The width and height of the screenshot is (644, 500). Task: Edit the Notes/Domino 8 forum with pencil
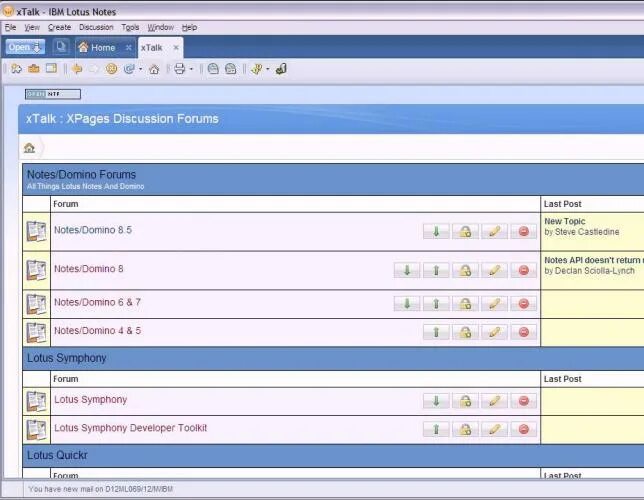[494, 270]
